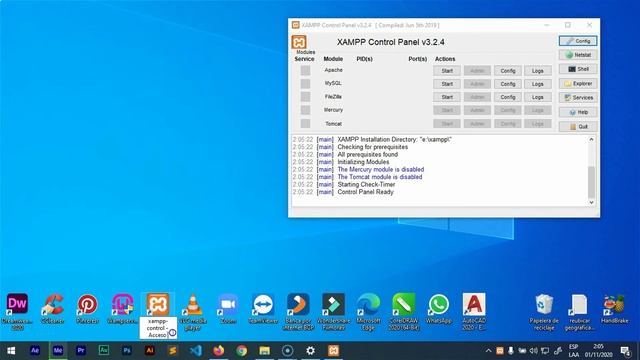The width and height of the screenshot is (640, 360).
Task: Open Illustrator from the taskbar
Action: pyautogui.click(x=150, y=351)
